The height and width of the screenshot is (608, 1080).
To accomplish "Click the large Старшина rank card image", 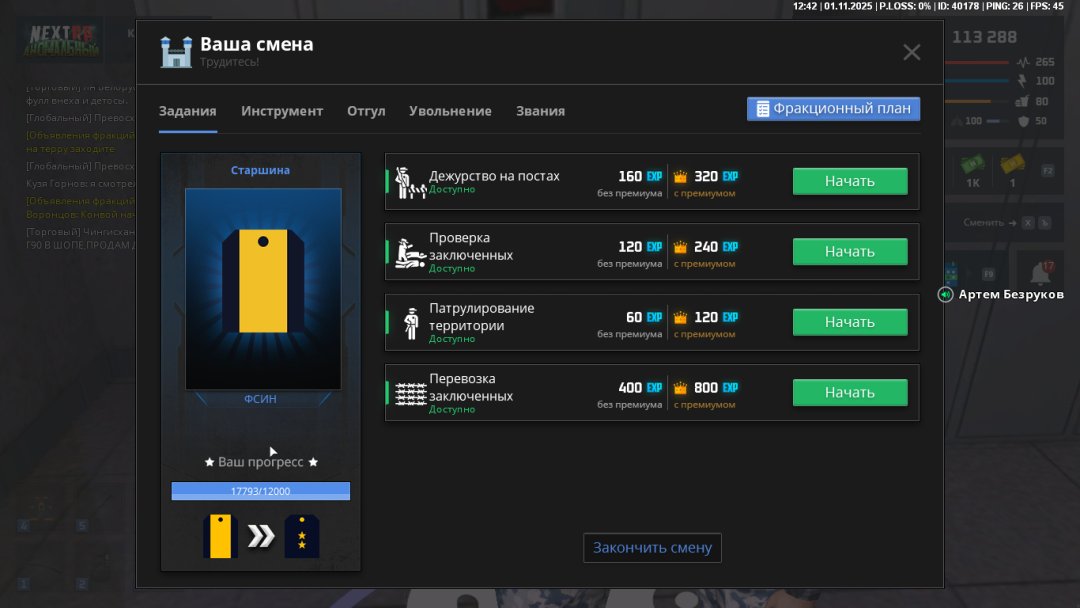I will [263, 288].
